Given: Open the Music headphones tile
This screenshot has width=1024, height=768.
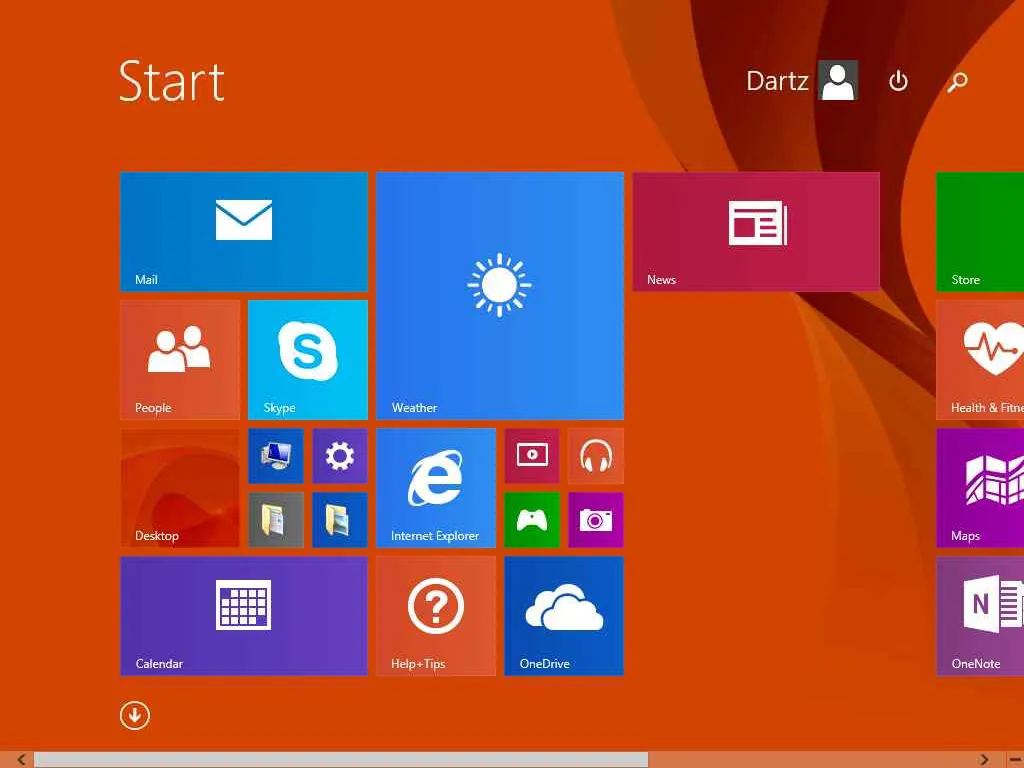Looking at the screenshot, I should pos(596,455).
